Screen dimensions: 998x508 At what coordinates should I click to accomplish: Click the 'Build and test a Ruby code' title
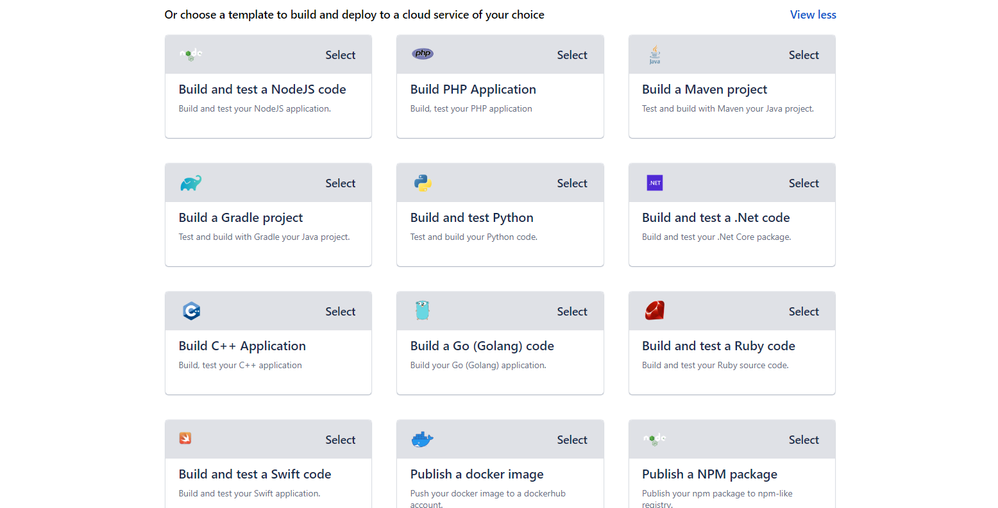(x=718, y=346)
